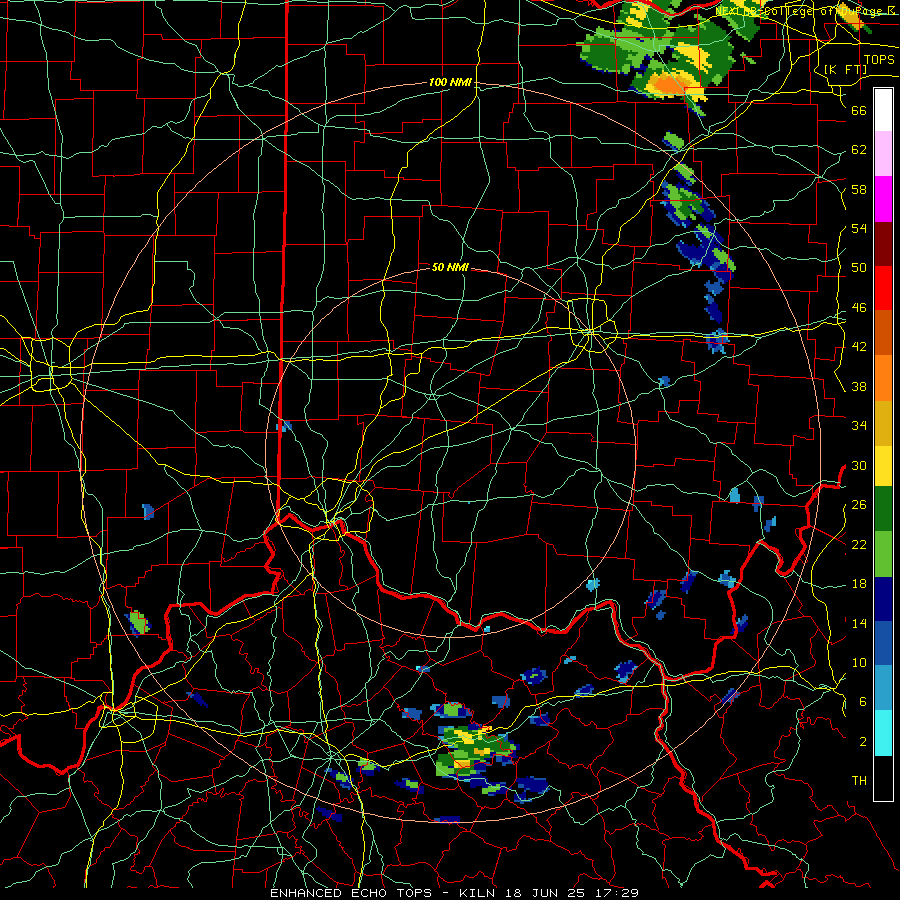Click the '34' legend value
Image resolution: width=900 pixels, height=900 pixels.
[x=859, y=426]
